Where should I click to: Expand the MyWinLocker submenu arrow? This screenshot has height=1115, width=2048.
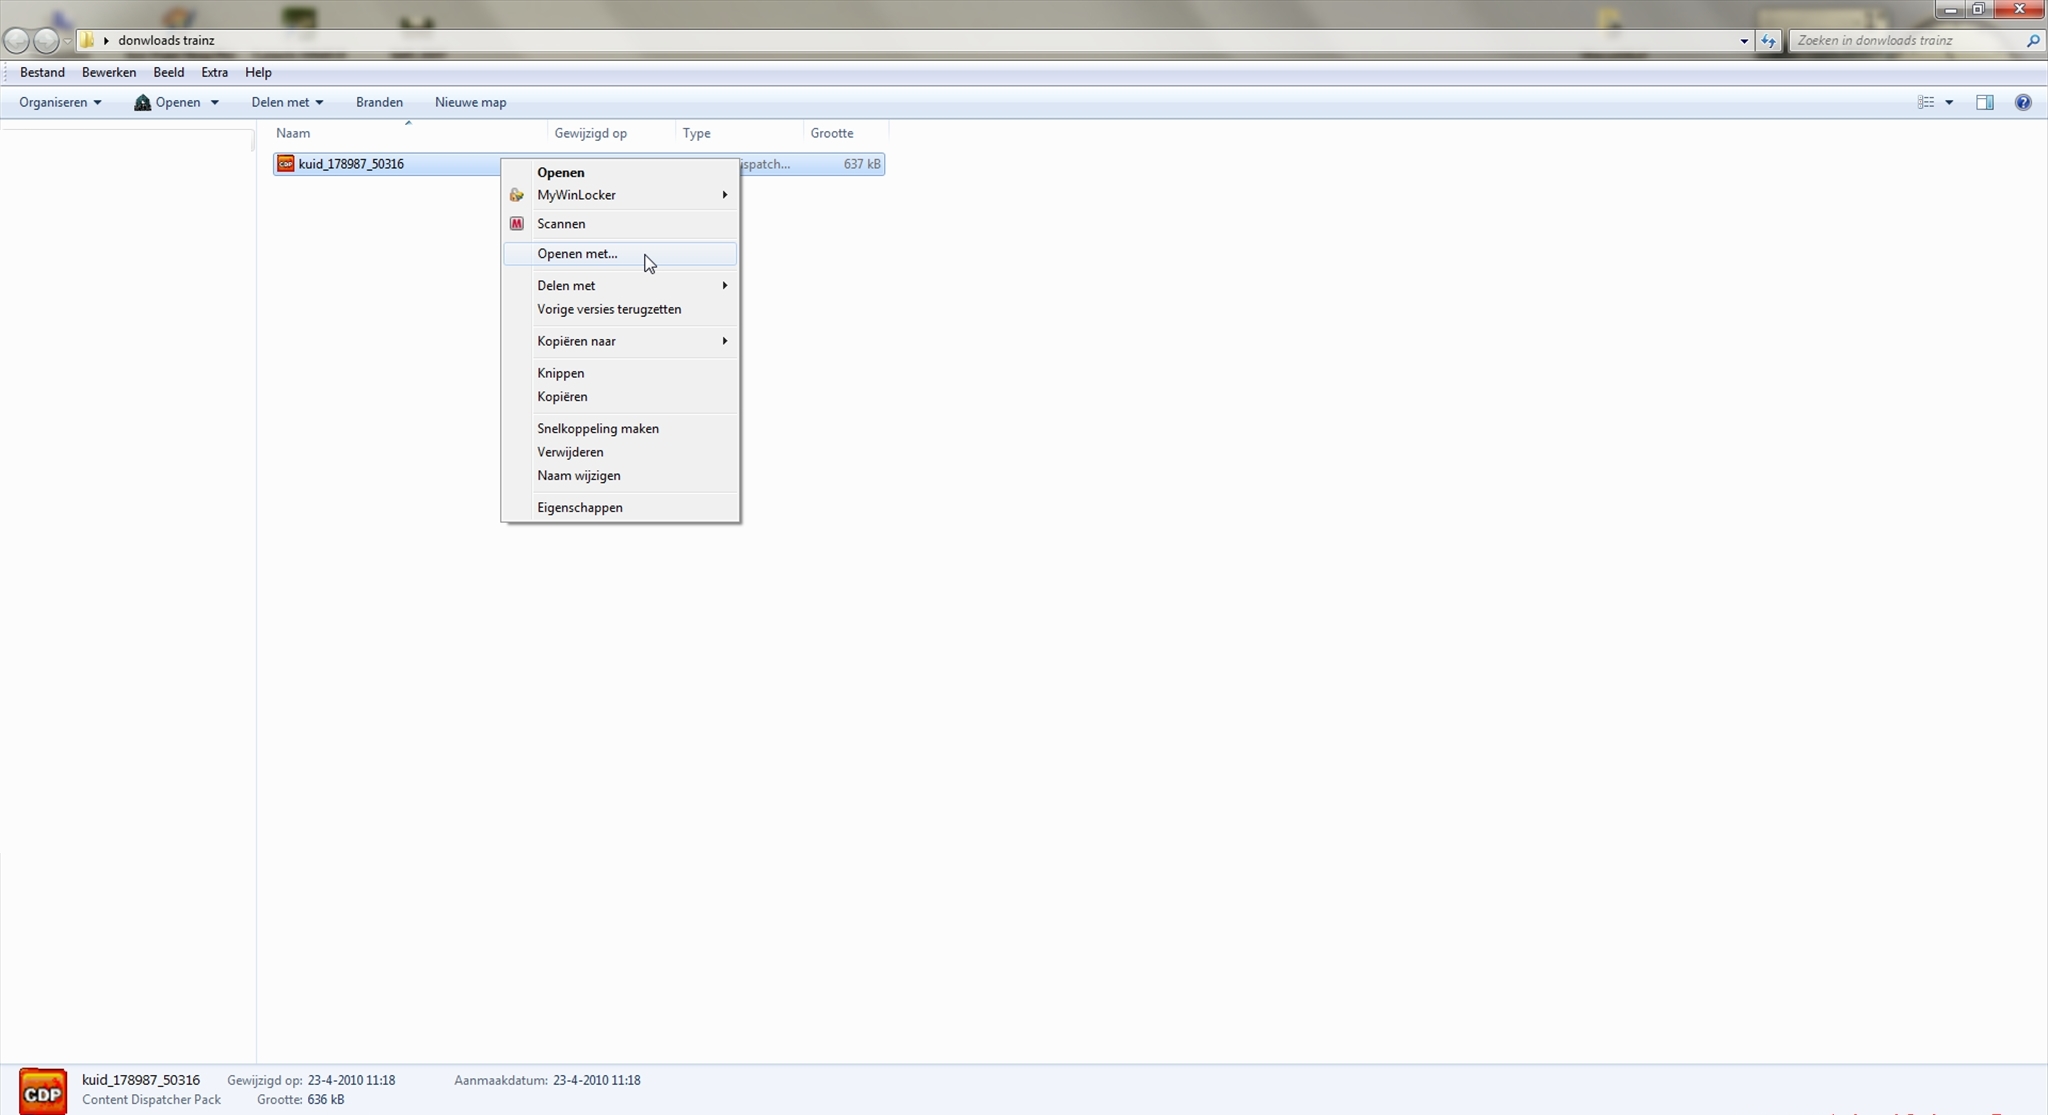pyautogui.click(x=725, y=195)
